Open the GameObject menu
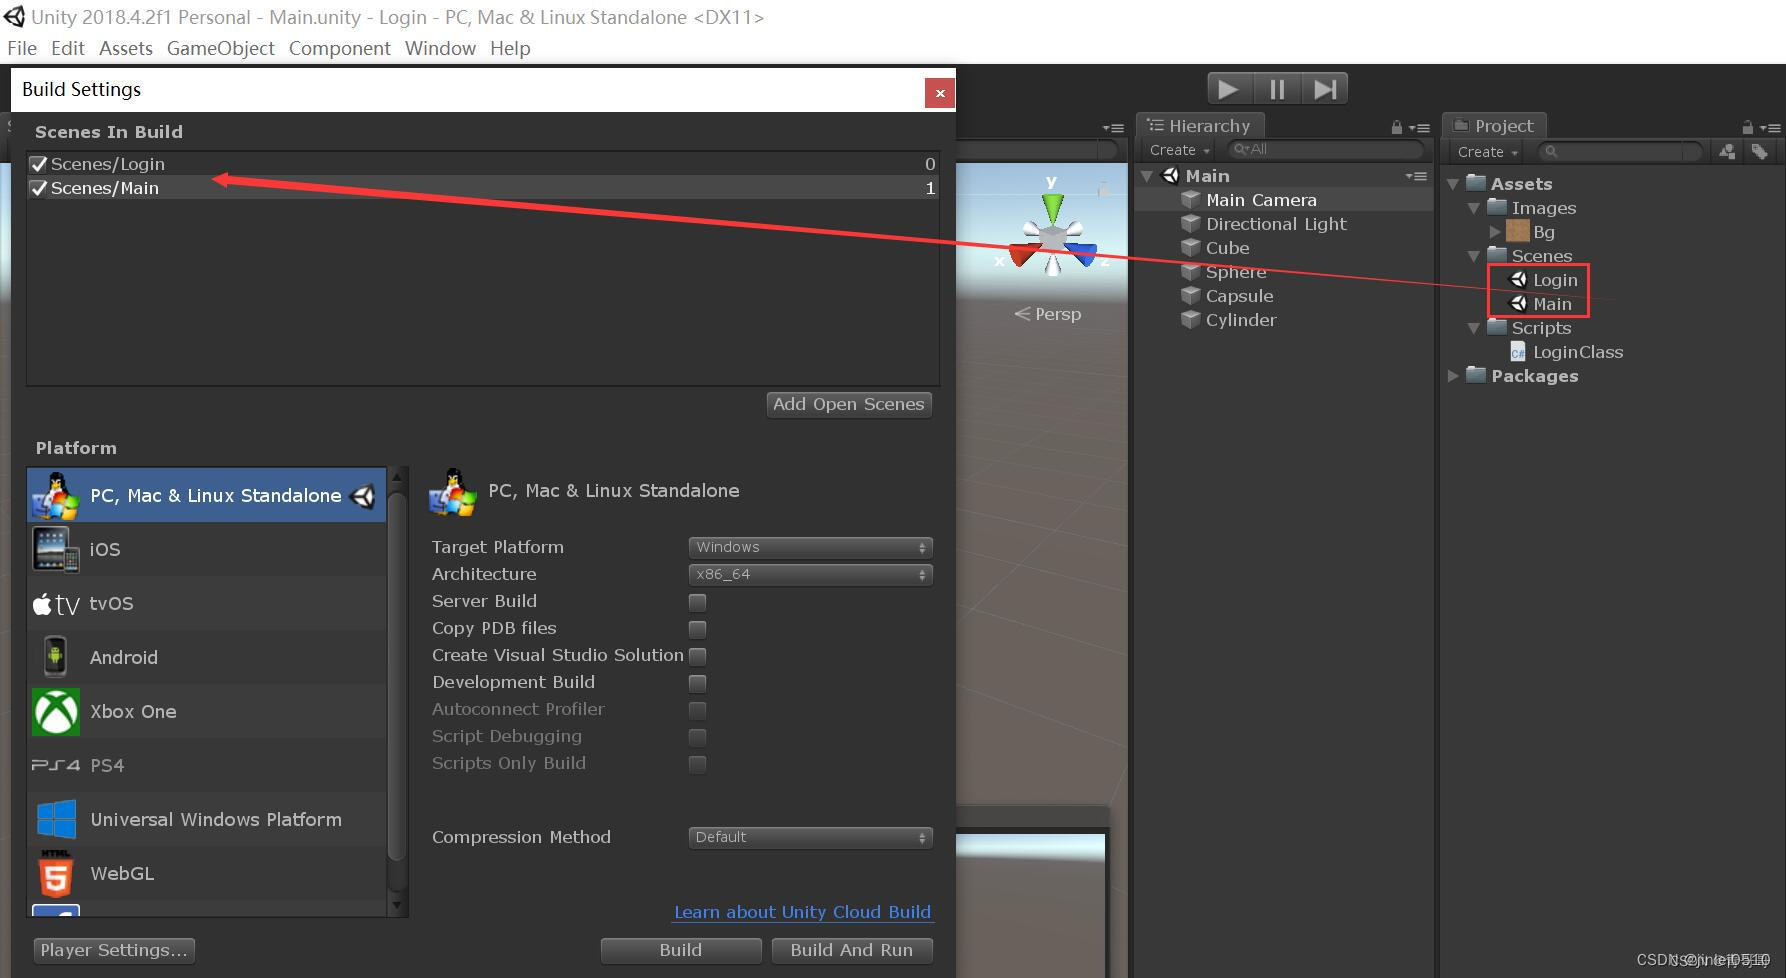The image size is (1786, 978). click(220, 48)
